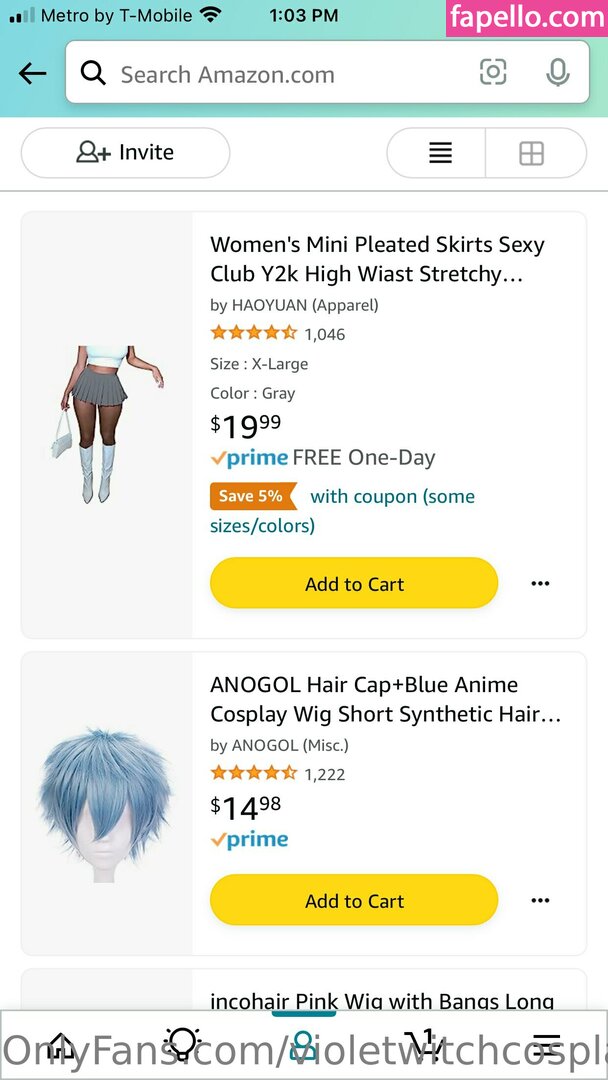
Task: Switch to list view layout
Action: click(x=440, y=153)
